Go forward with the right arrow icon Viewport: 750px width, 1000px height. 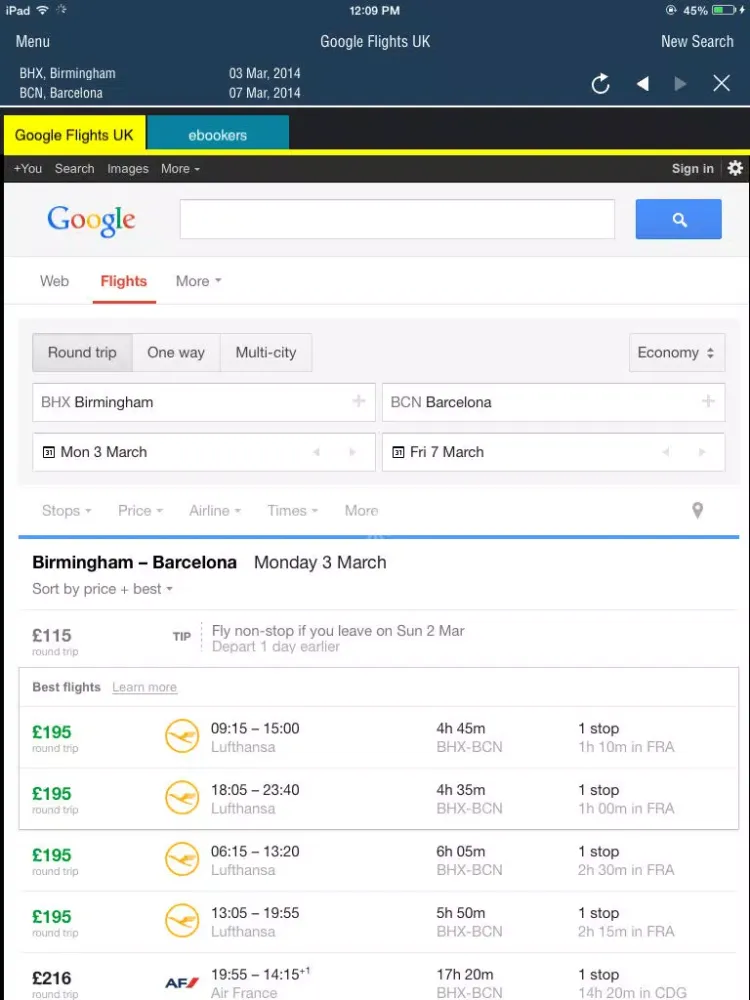[680, 84]
